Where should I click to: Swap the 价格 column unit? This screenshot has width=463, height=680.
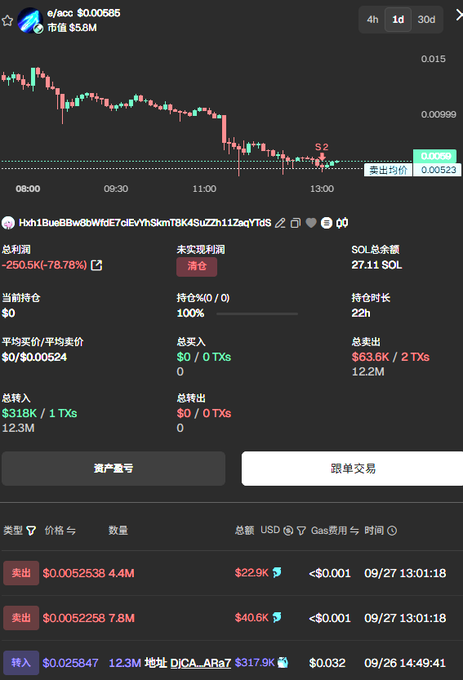pos(71,530)
